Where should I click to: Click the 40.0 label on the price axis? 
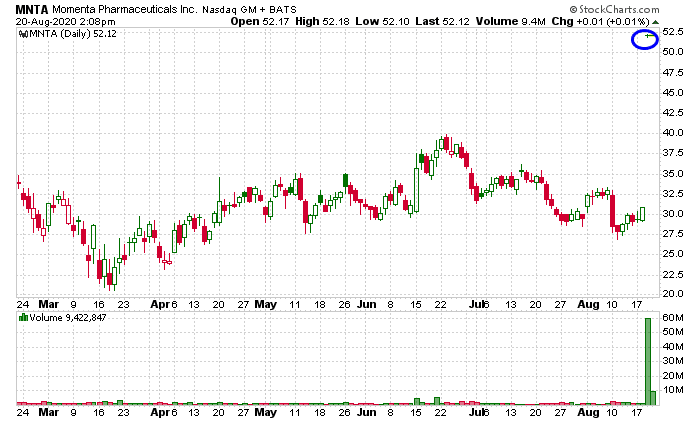pos(673,133)
